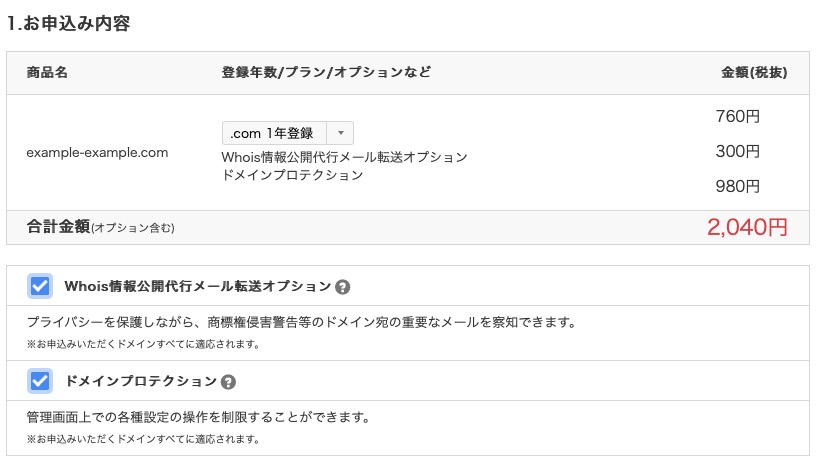Click the red 2,040円 total amount
The width and height of the screenshot is (819, 470).
[x=747, y=228]
